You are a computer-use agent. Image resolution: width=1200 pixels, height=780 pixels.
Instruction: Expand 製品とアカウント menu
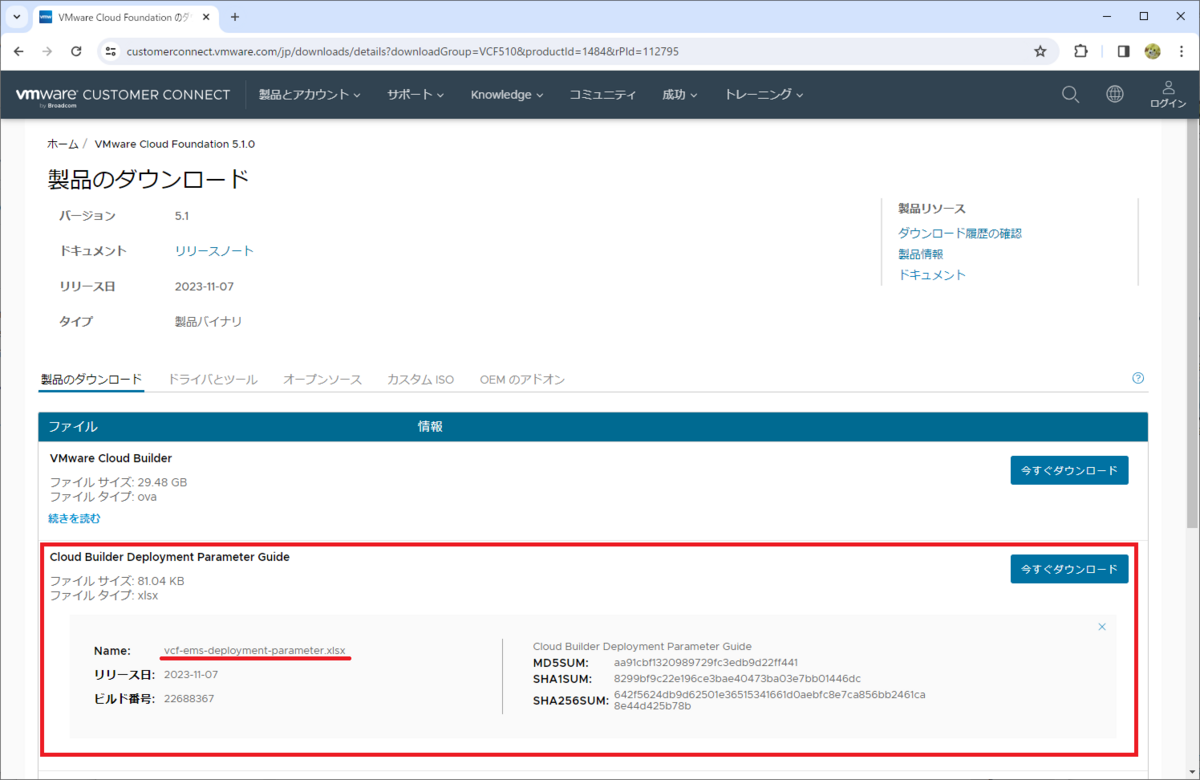pos(310,95)
